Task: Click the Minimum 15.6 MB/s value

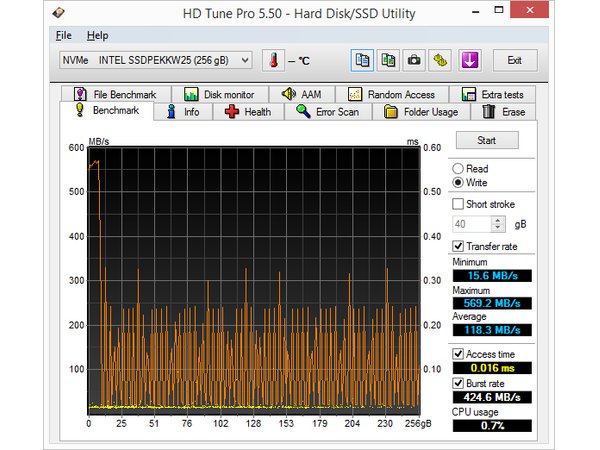Action: (492, 276)
